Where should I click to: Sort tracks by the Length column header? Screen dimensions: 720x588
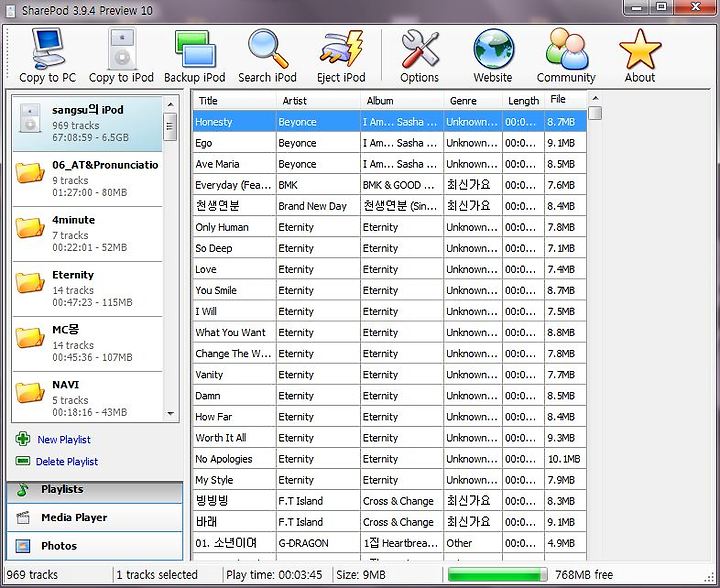click(523, 101)
